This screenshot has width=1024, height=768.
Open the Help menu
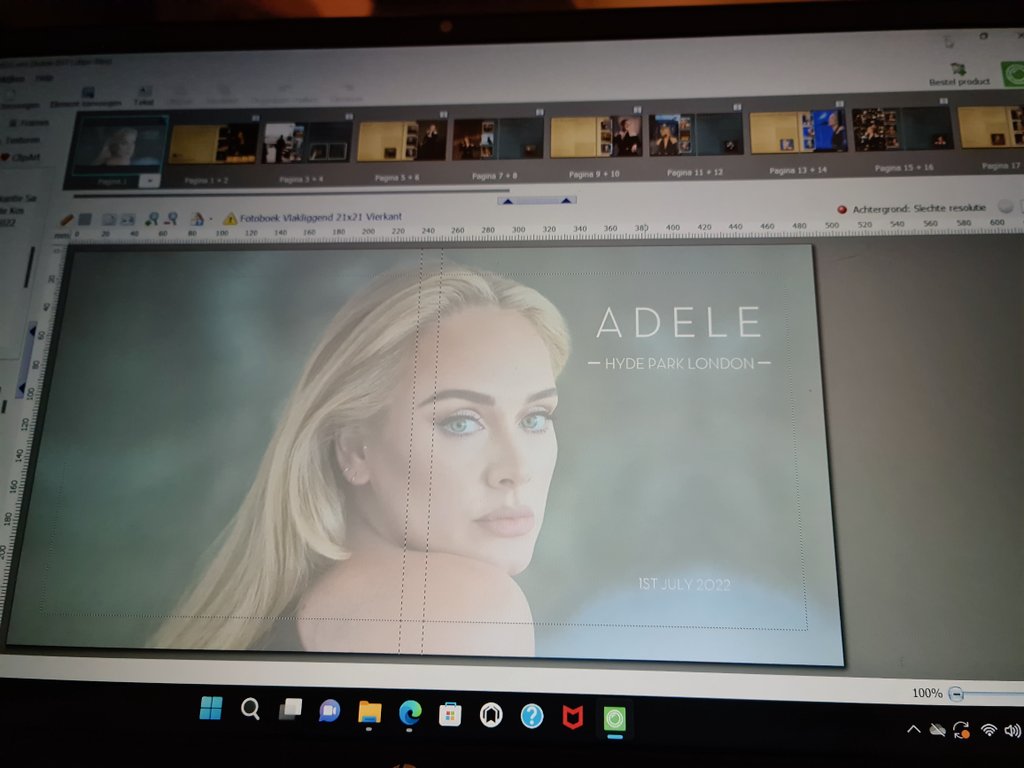(x=44, y=78)
